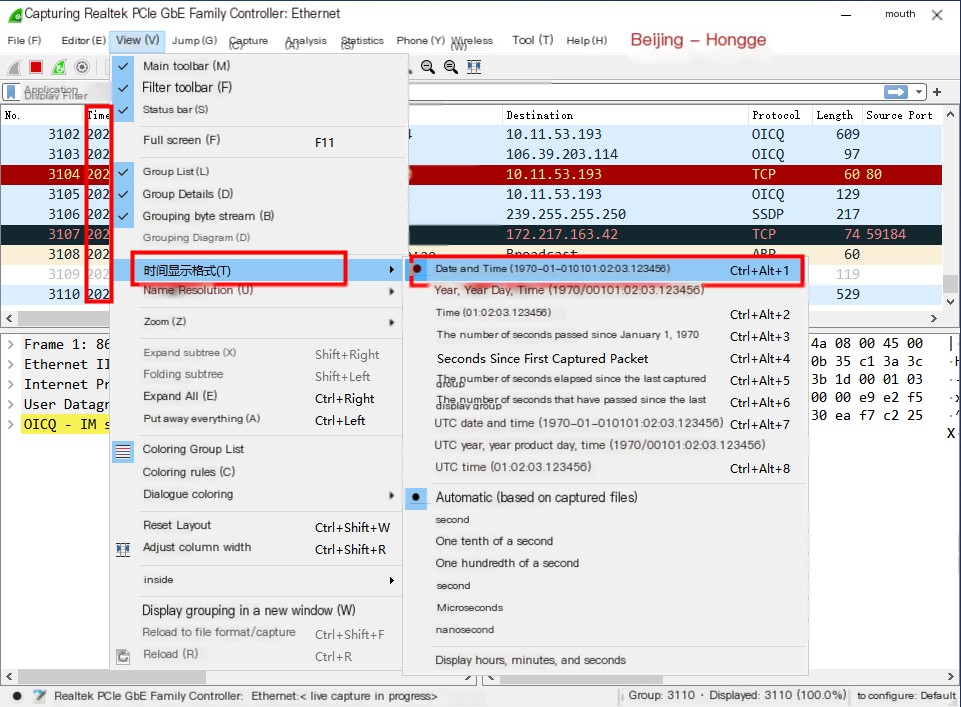The width and height of the screenshot is (961, 707).
Task: Expand the Frame 1 tree row
Action: click(x=10, y=344)
